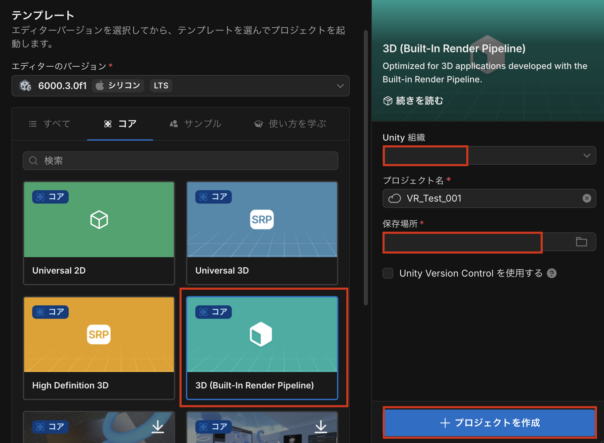Screen dimensions: 604x443
Task: Click help icon beside Unity Version Control
Action: 552,273
